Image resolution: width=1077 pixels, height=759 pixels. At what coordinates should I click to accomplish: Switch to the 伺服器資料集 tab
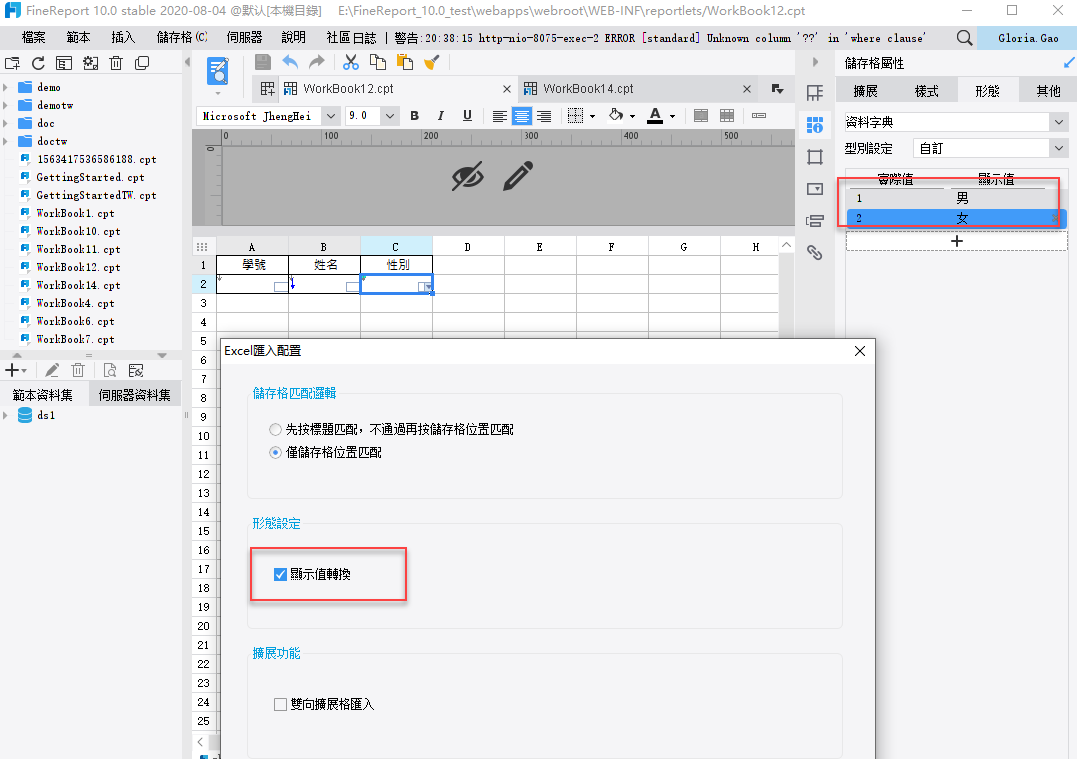(133, 393)
